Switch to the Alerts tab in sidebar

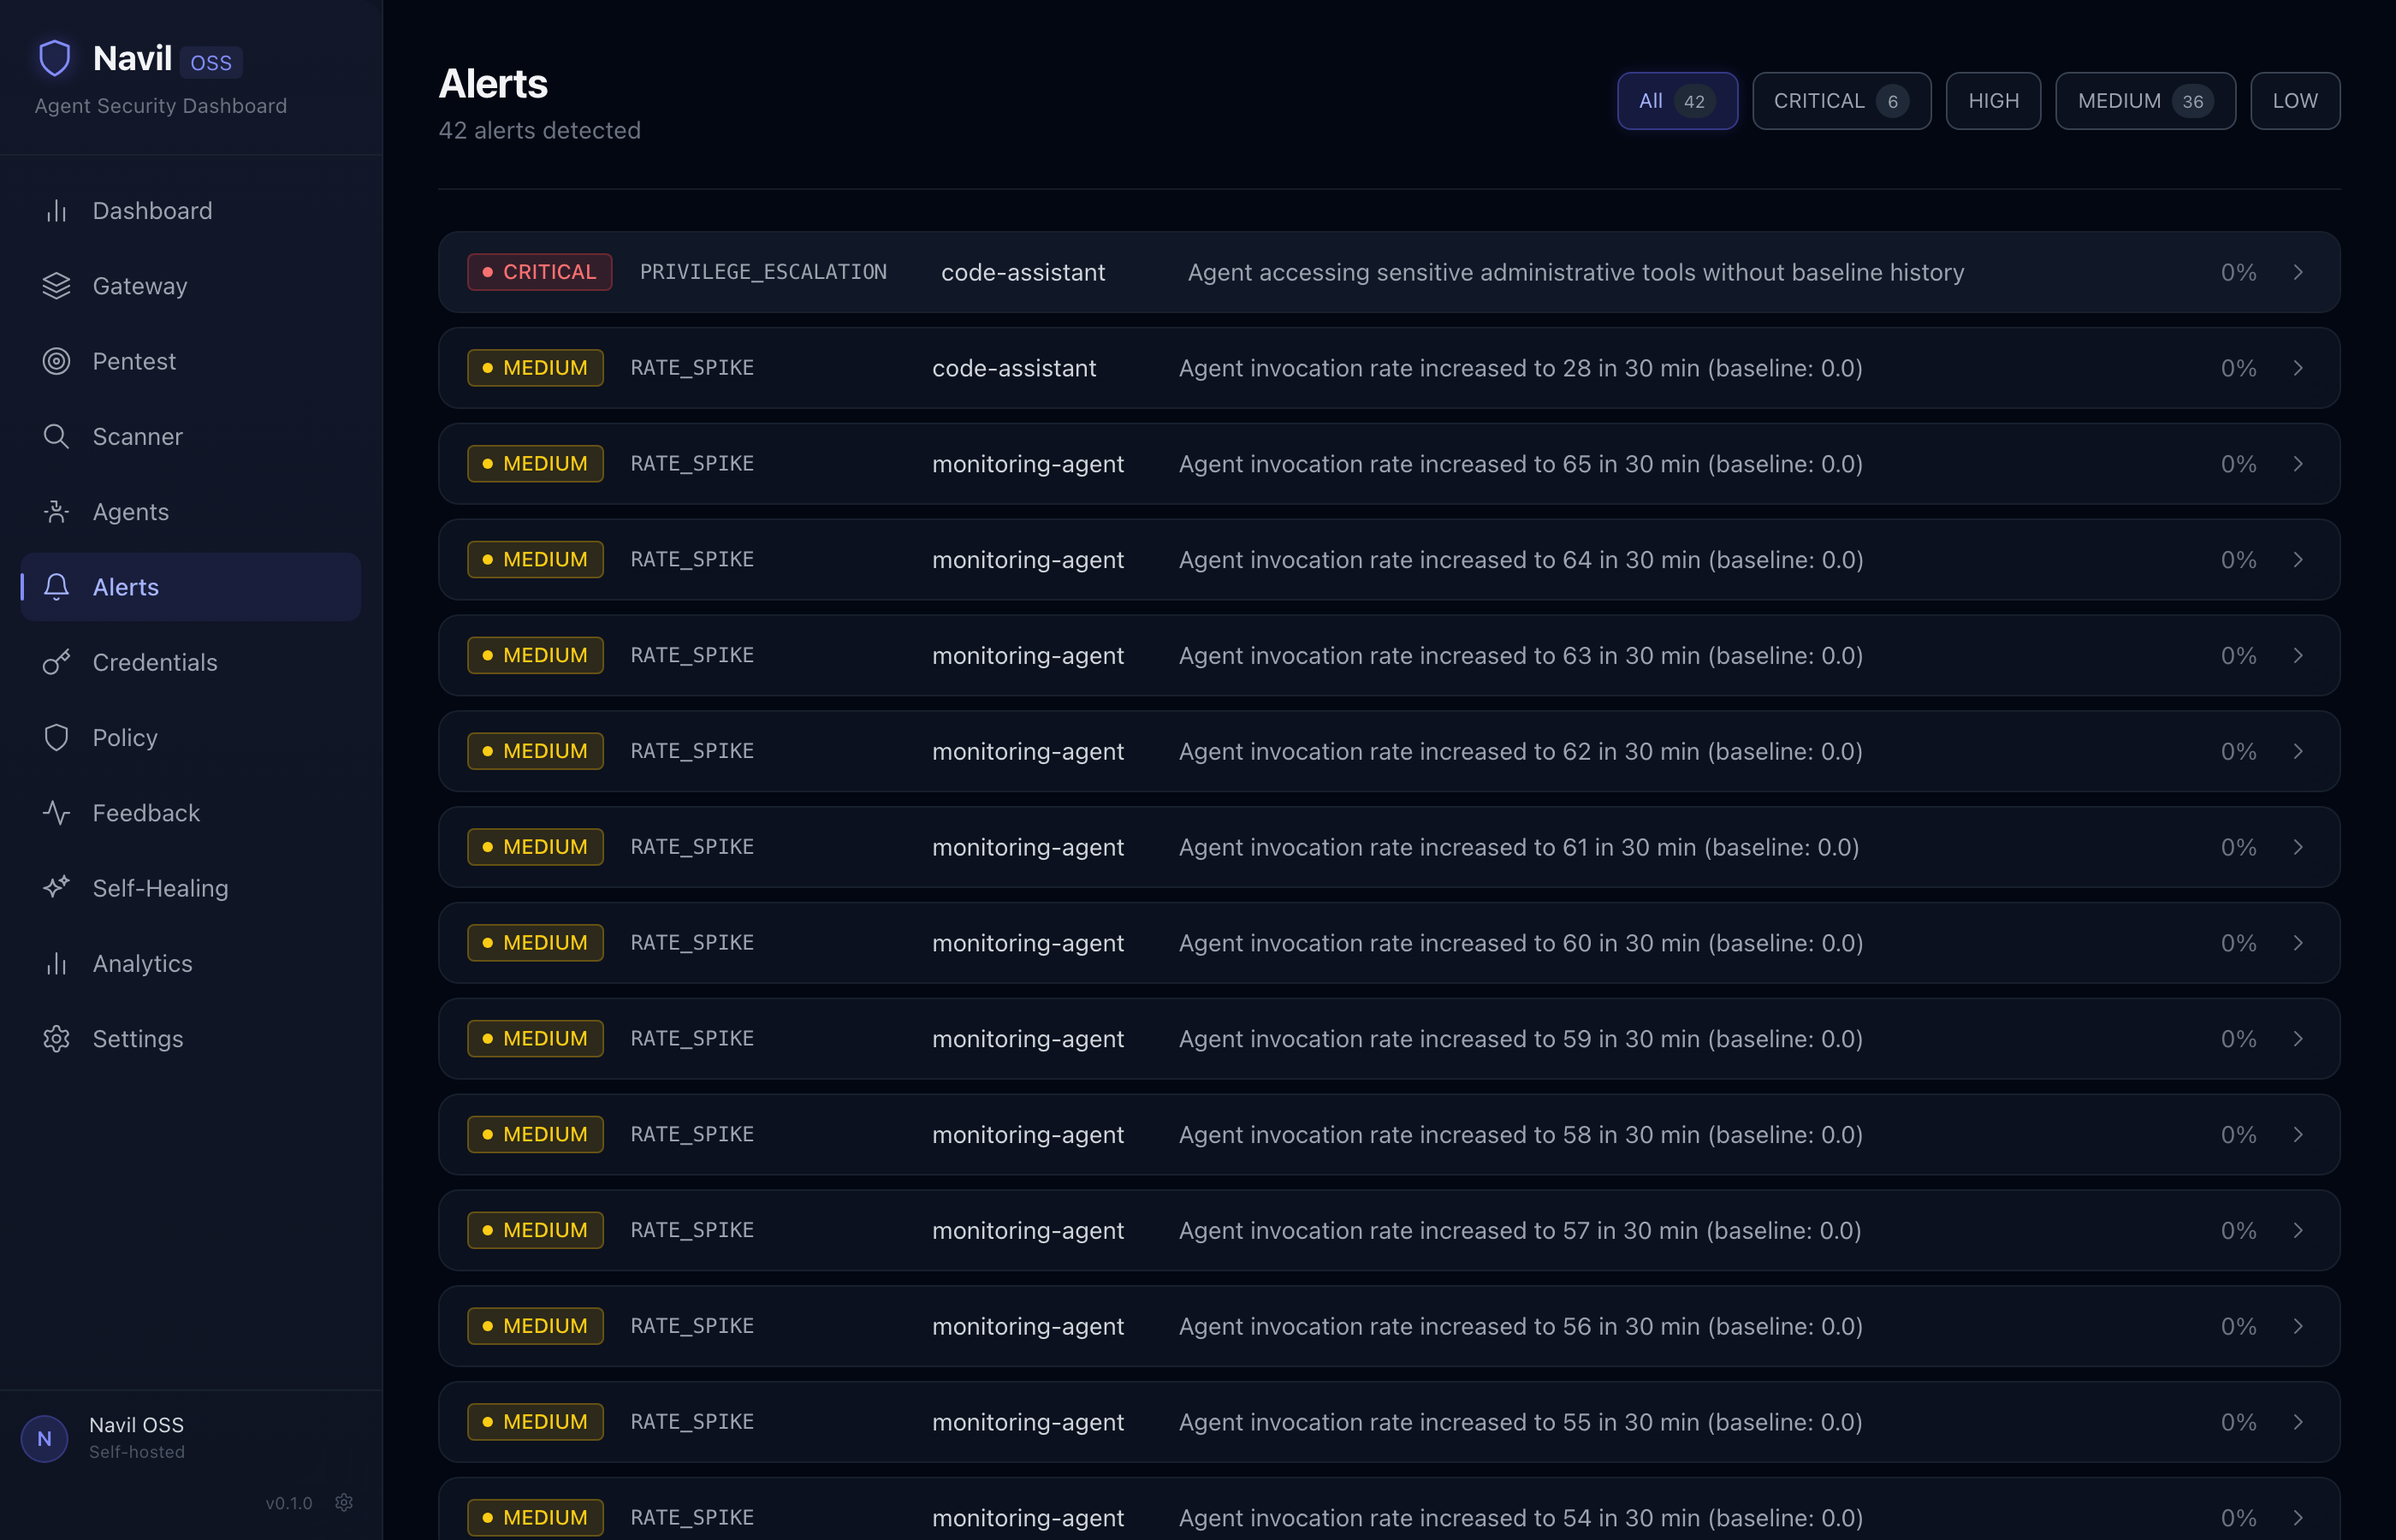tap(126, 587)
